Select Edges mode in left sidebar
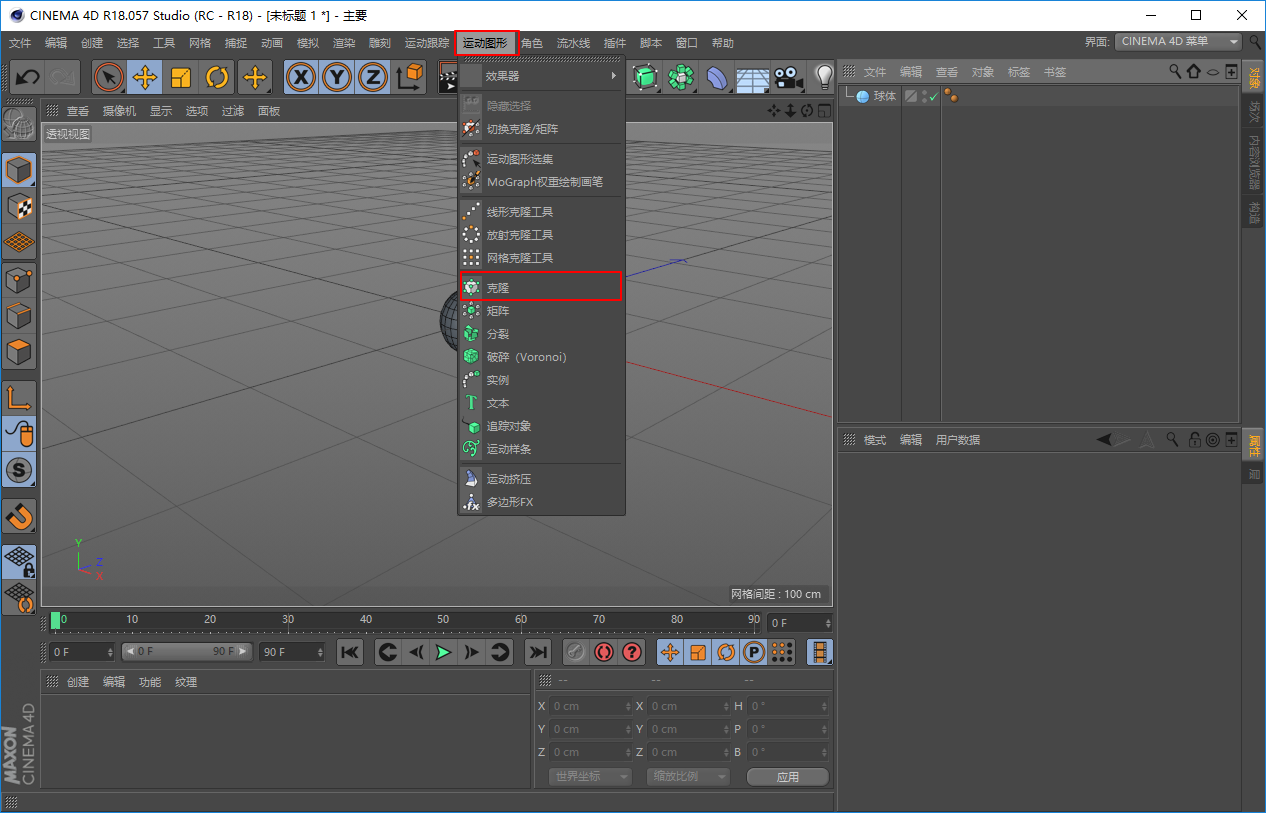The width and height of the screenshot is (1266, 813). pyautogui.click(x=19, y=317)
